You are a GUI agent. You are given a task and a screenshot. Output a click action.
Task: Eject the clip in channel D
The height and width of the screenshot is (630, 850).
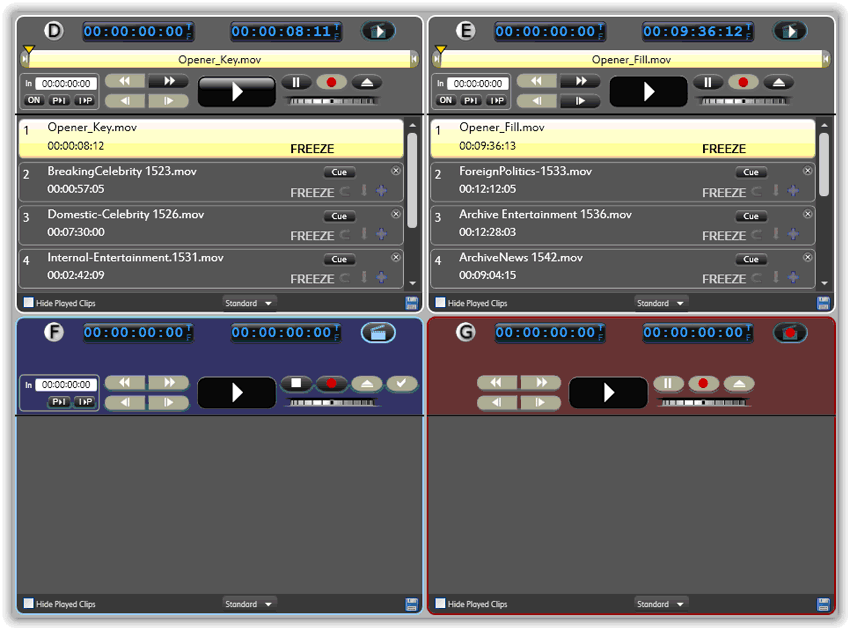click(366, 82)
